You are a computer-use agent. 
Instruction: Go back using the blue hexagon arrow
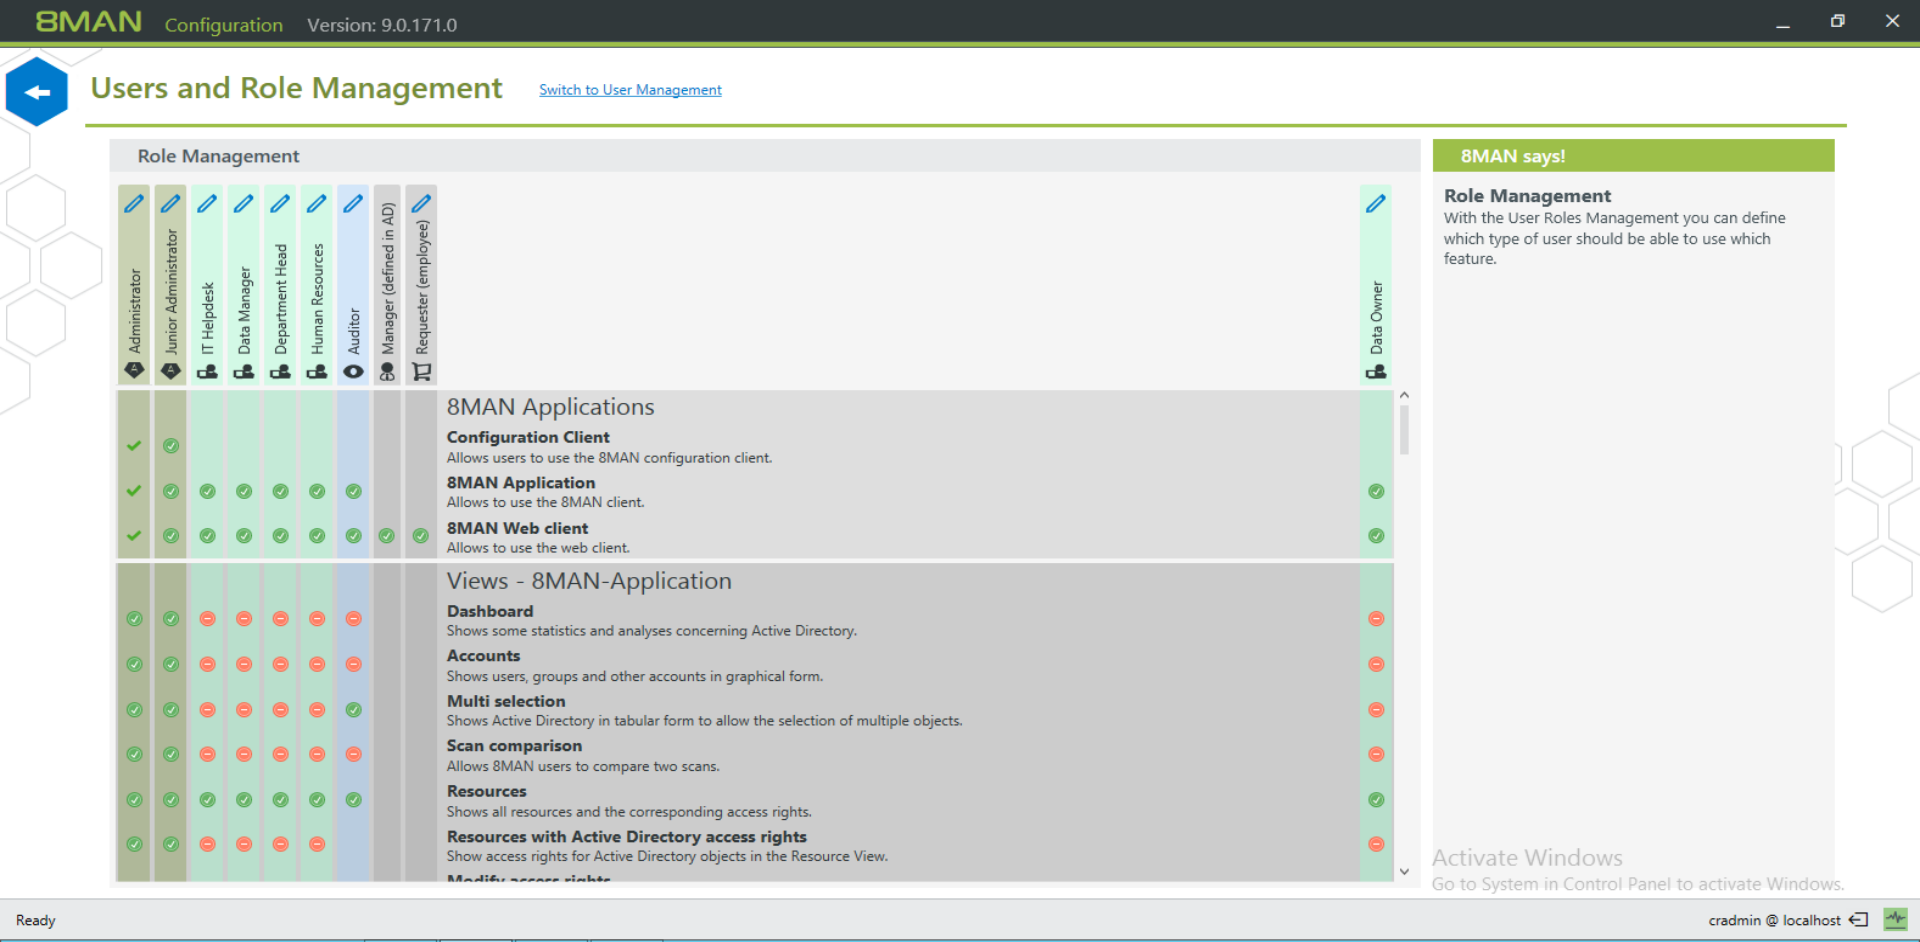point(37,92)
